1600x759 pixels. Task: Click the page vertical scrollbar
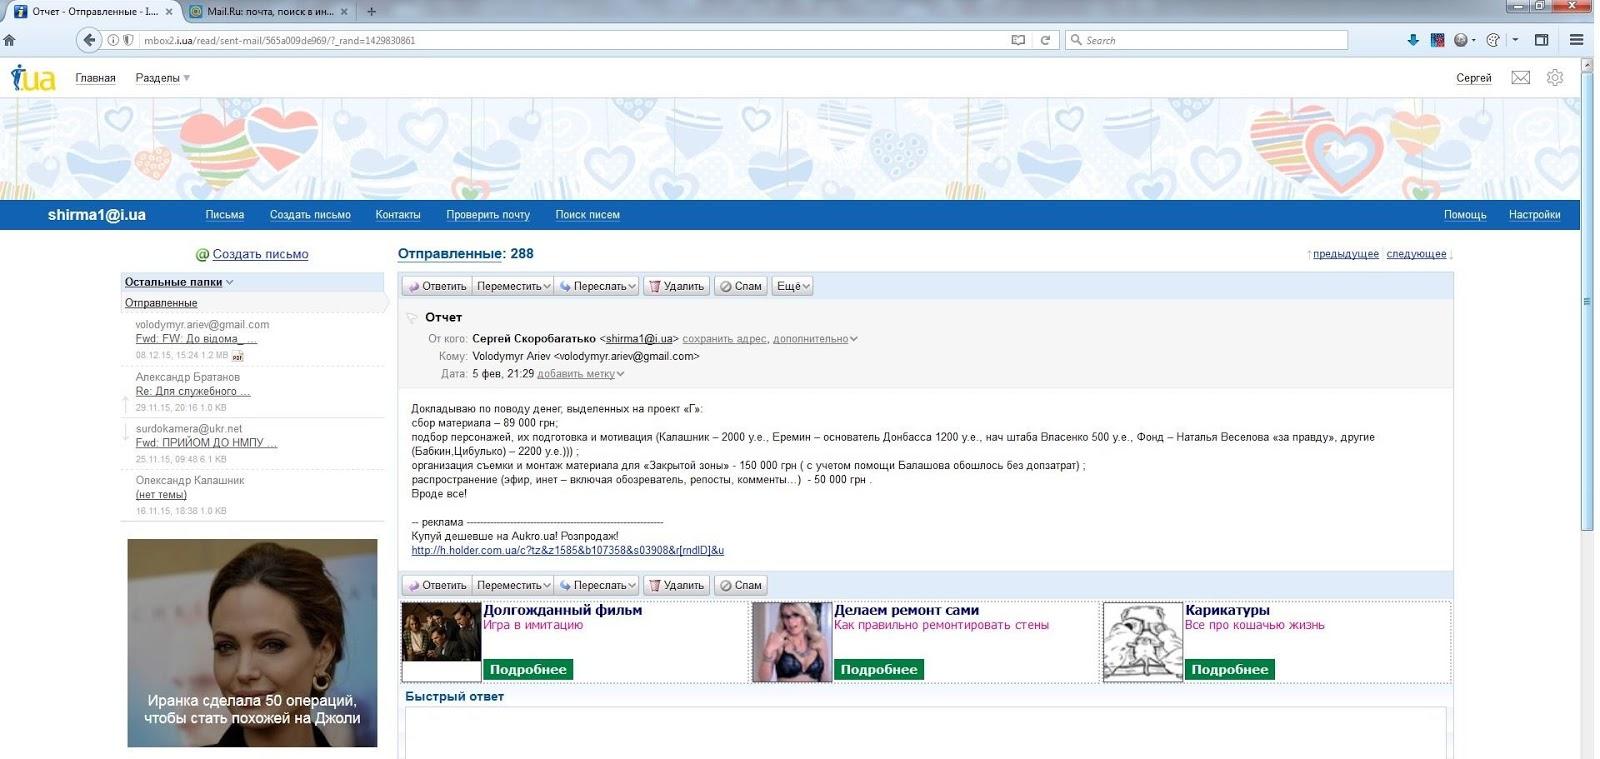pyautogui.click(x=1586, y=300)
